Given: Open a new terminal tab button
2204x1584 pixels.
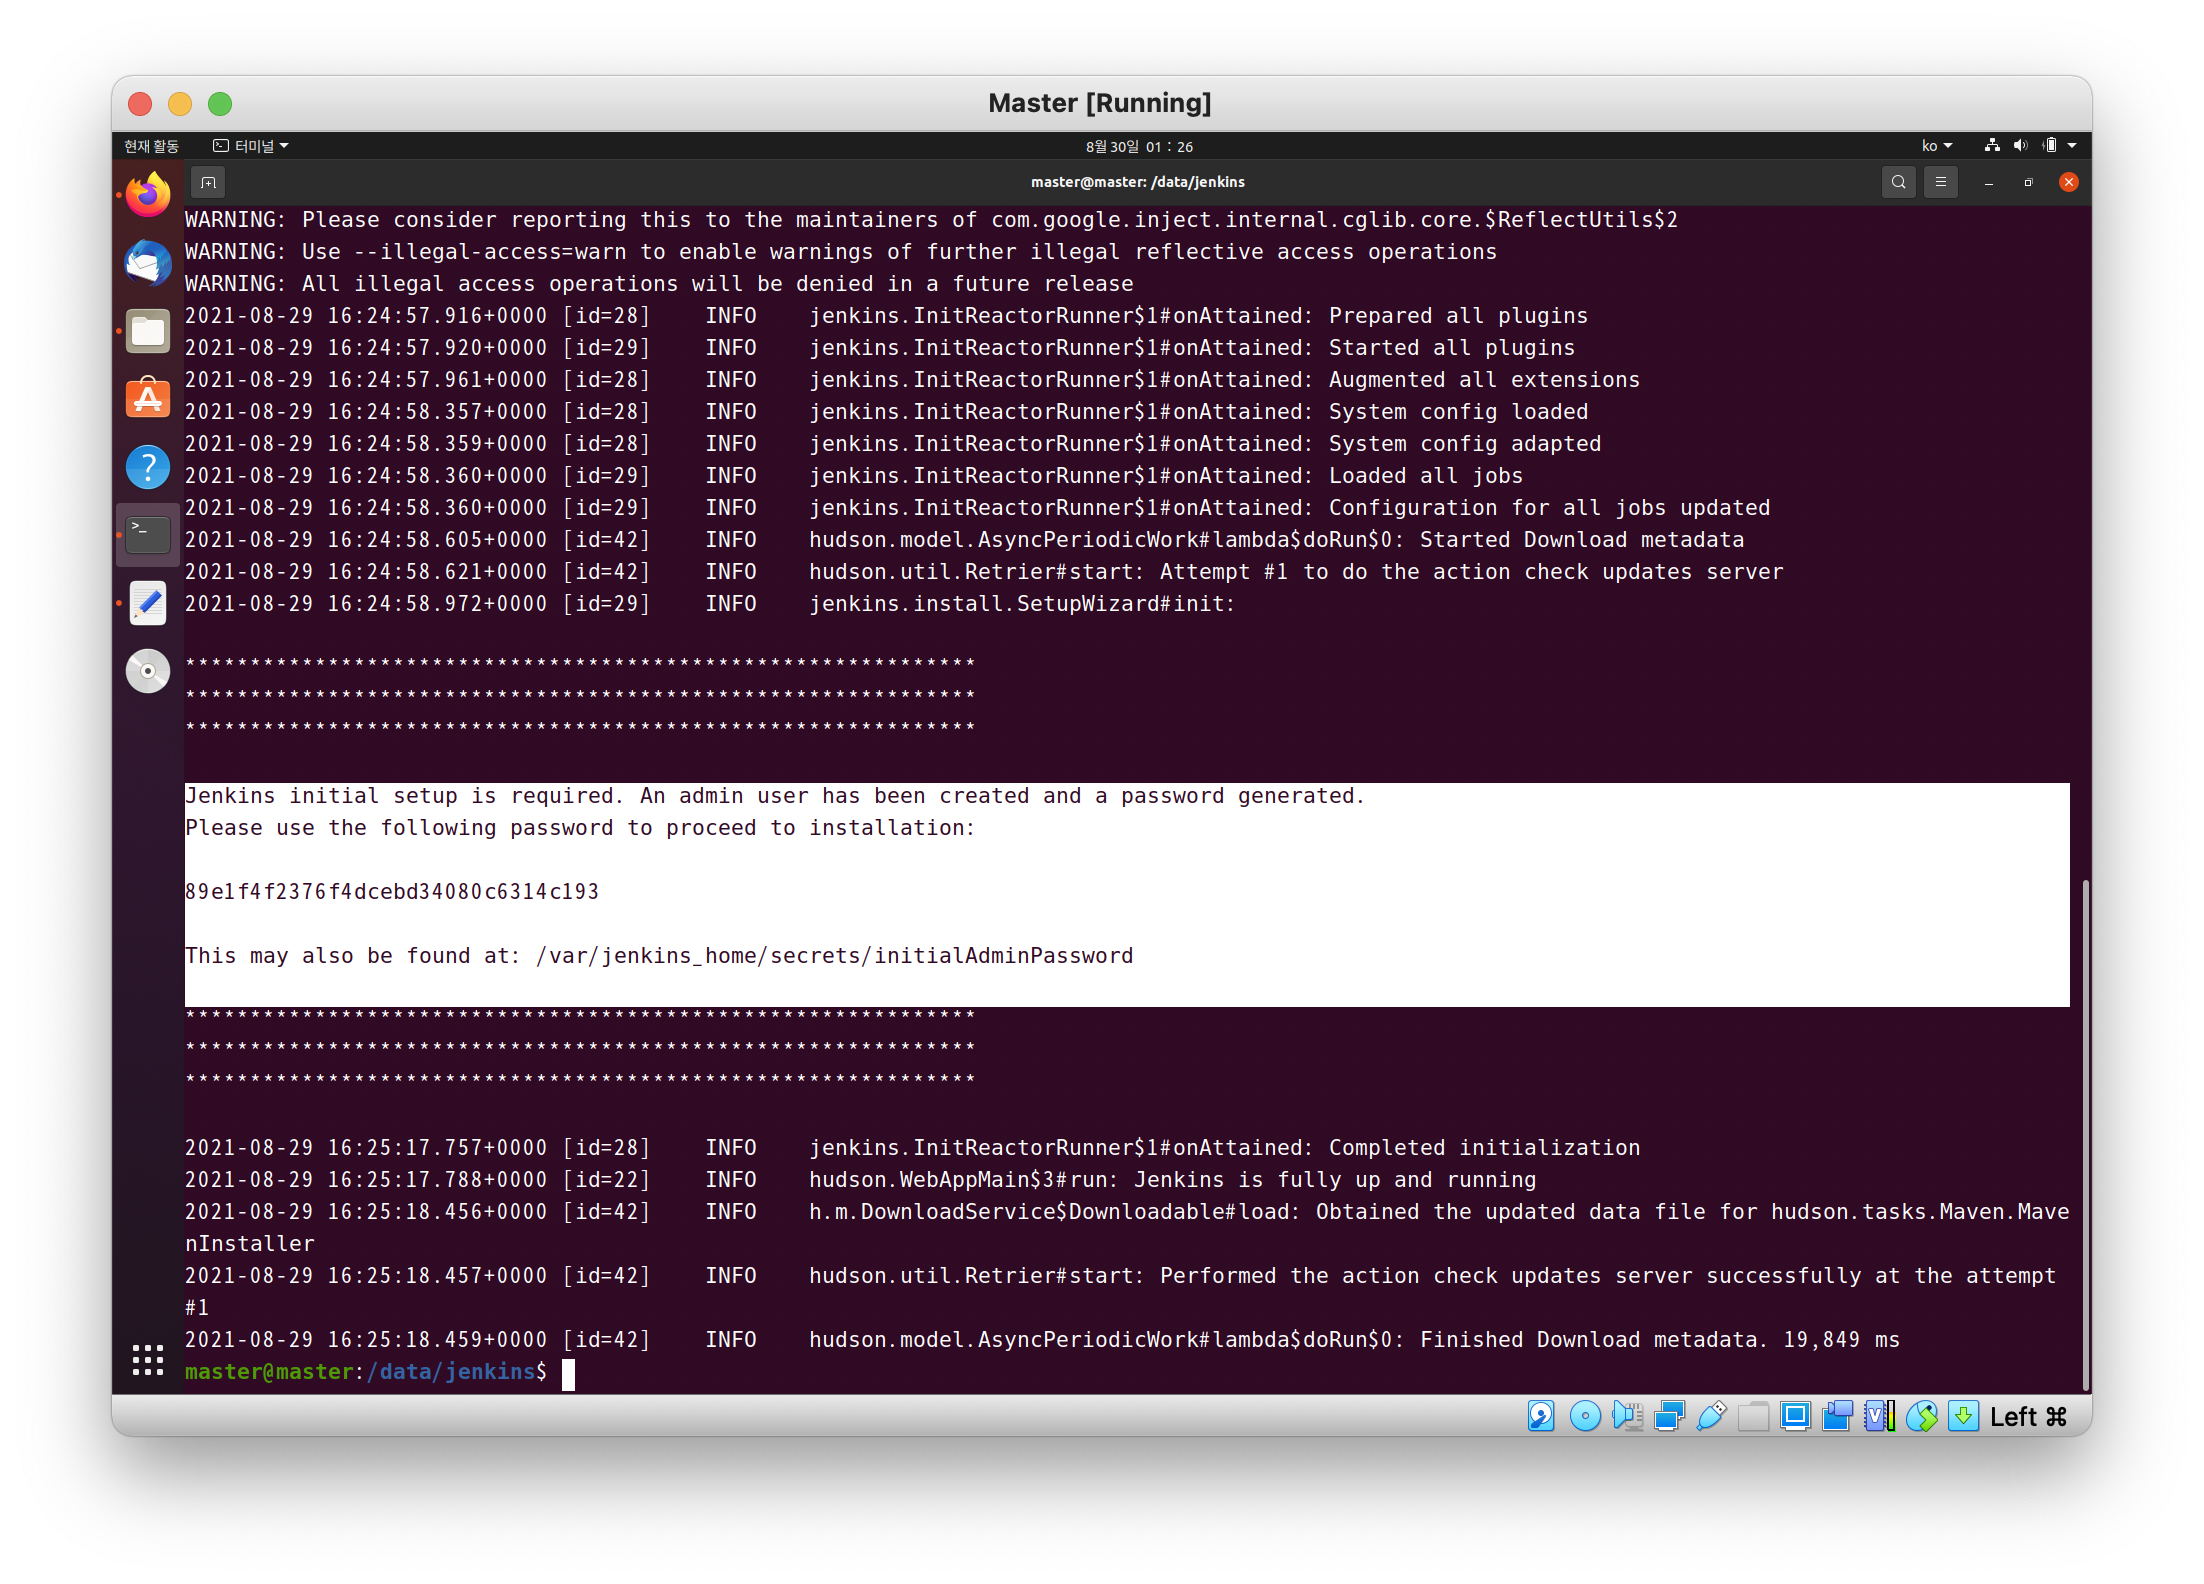Looking at the screenshot, I should coord(208,182).
